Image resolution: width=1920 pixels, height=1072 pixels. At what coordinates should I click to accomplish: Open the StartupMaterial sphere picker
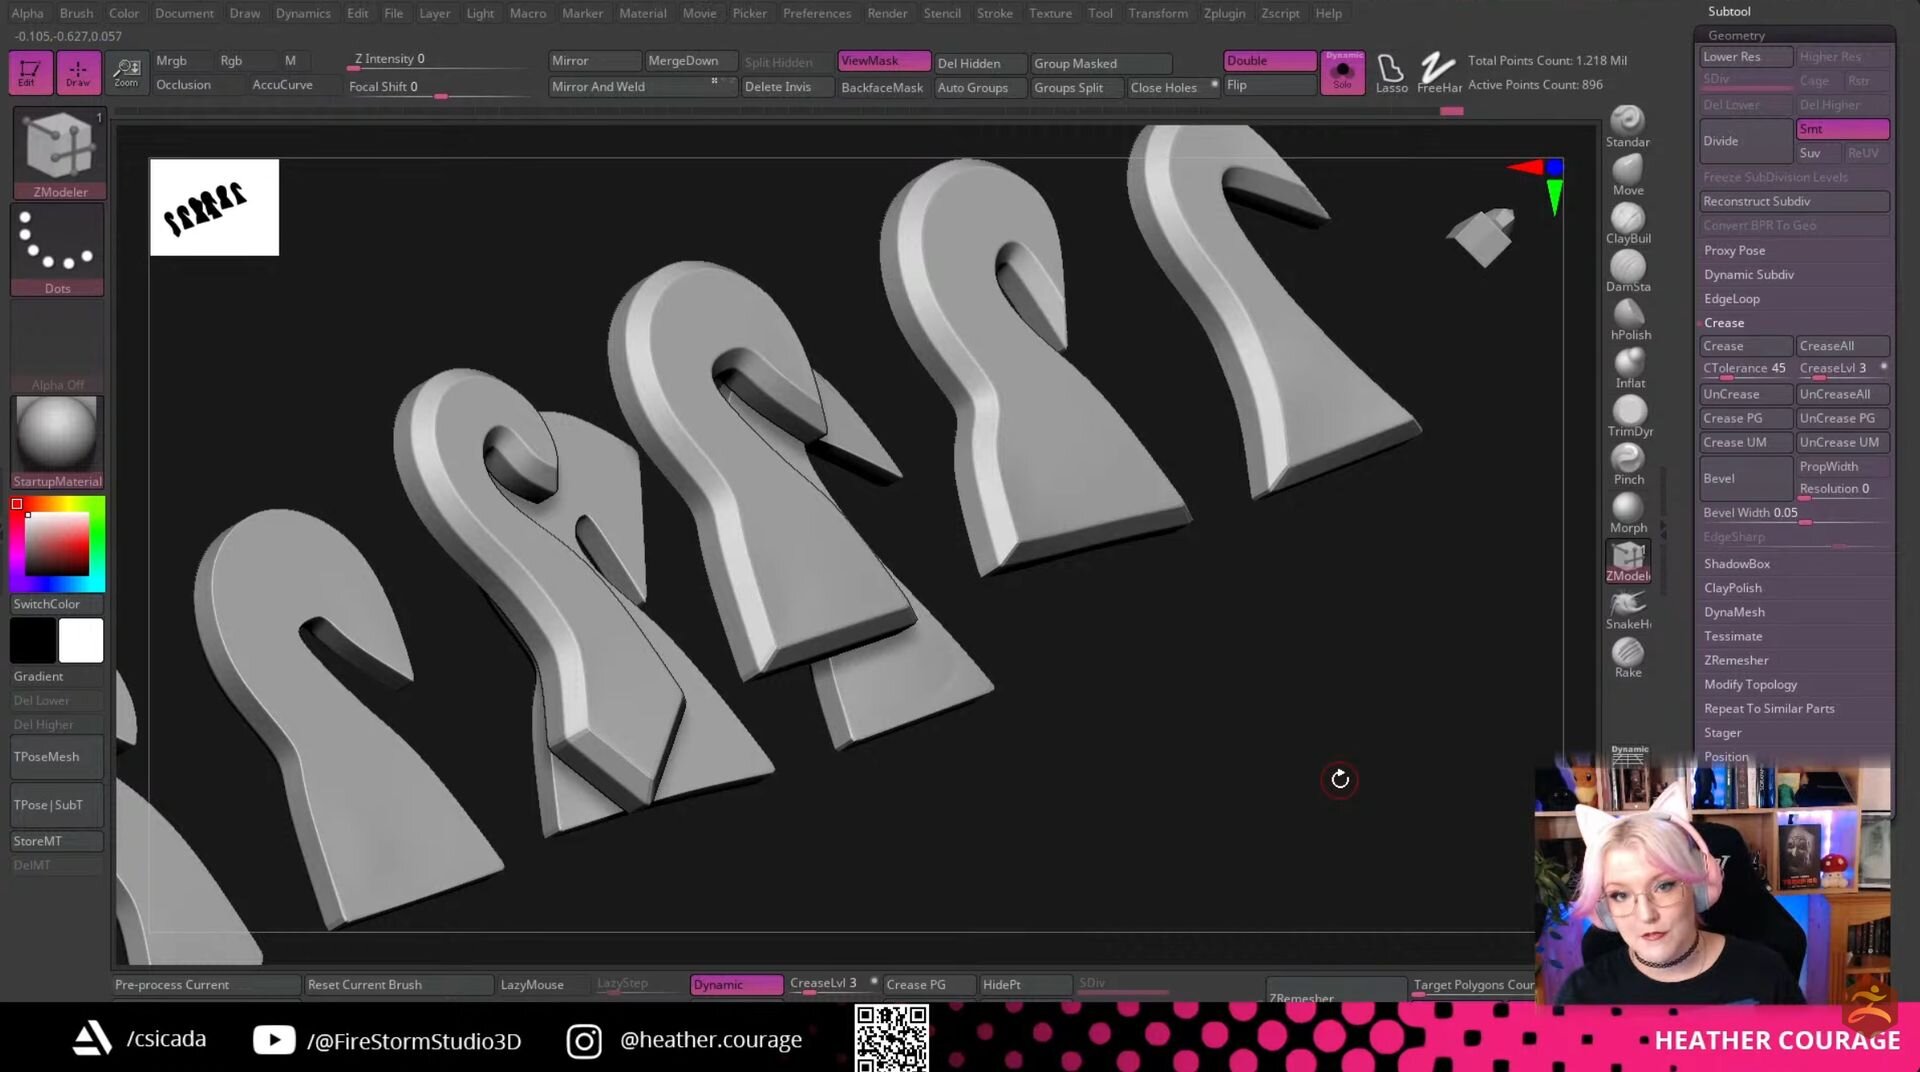point(57,441)
